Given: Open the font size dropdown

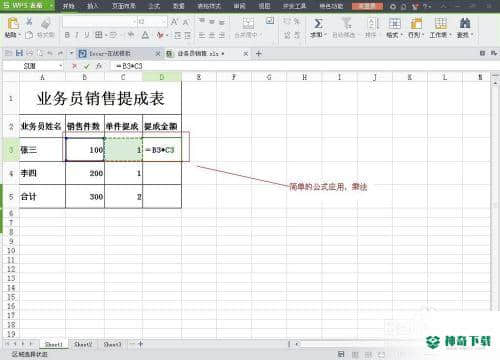Looking at the screenshot, I should pyautogui.click(x=163, y=22).
